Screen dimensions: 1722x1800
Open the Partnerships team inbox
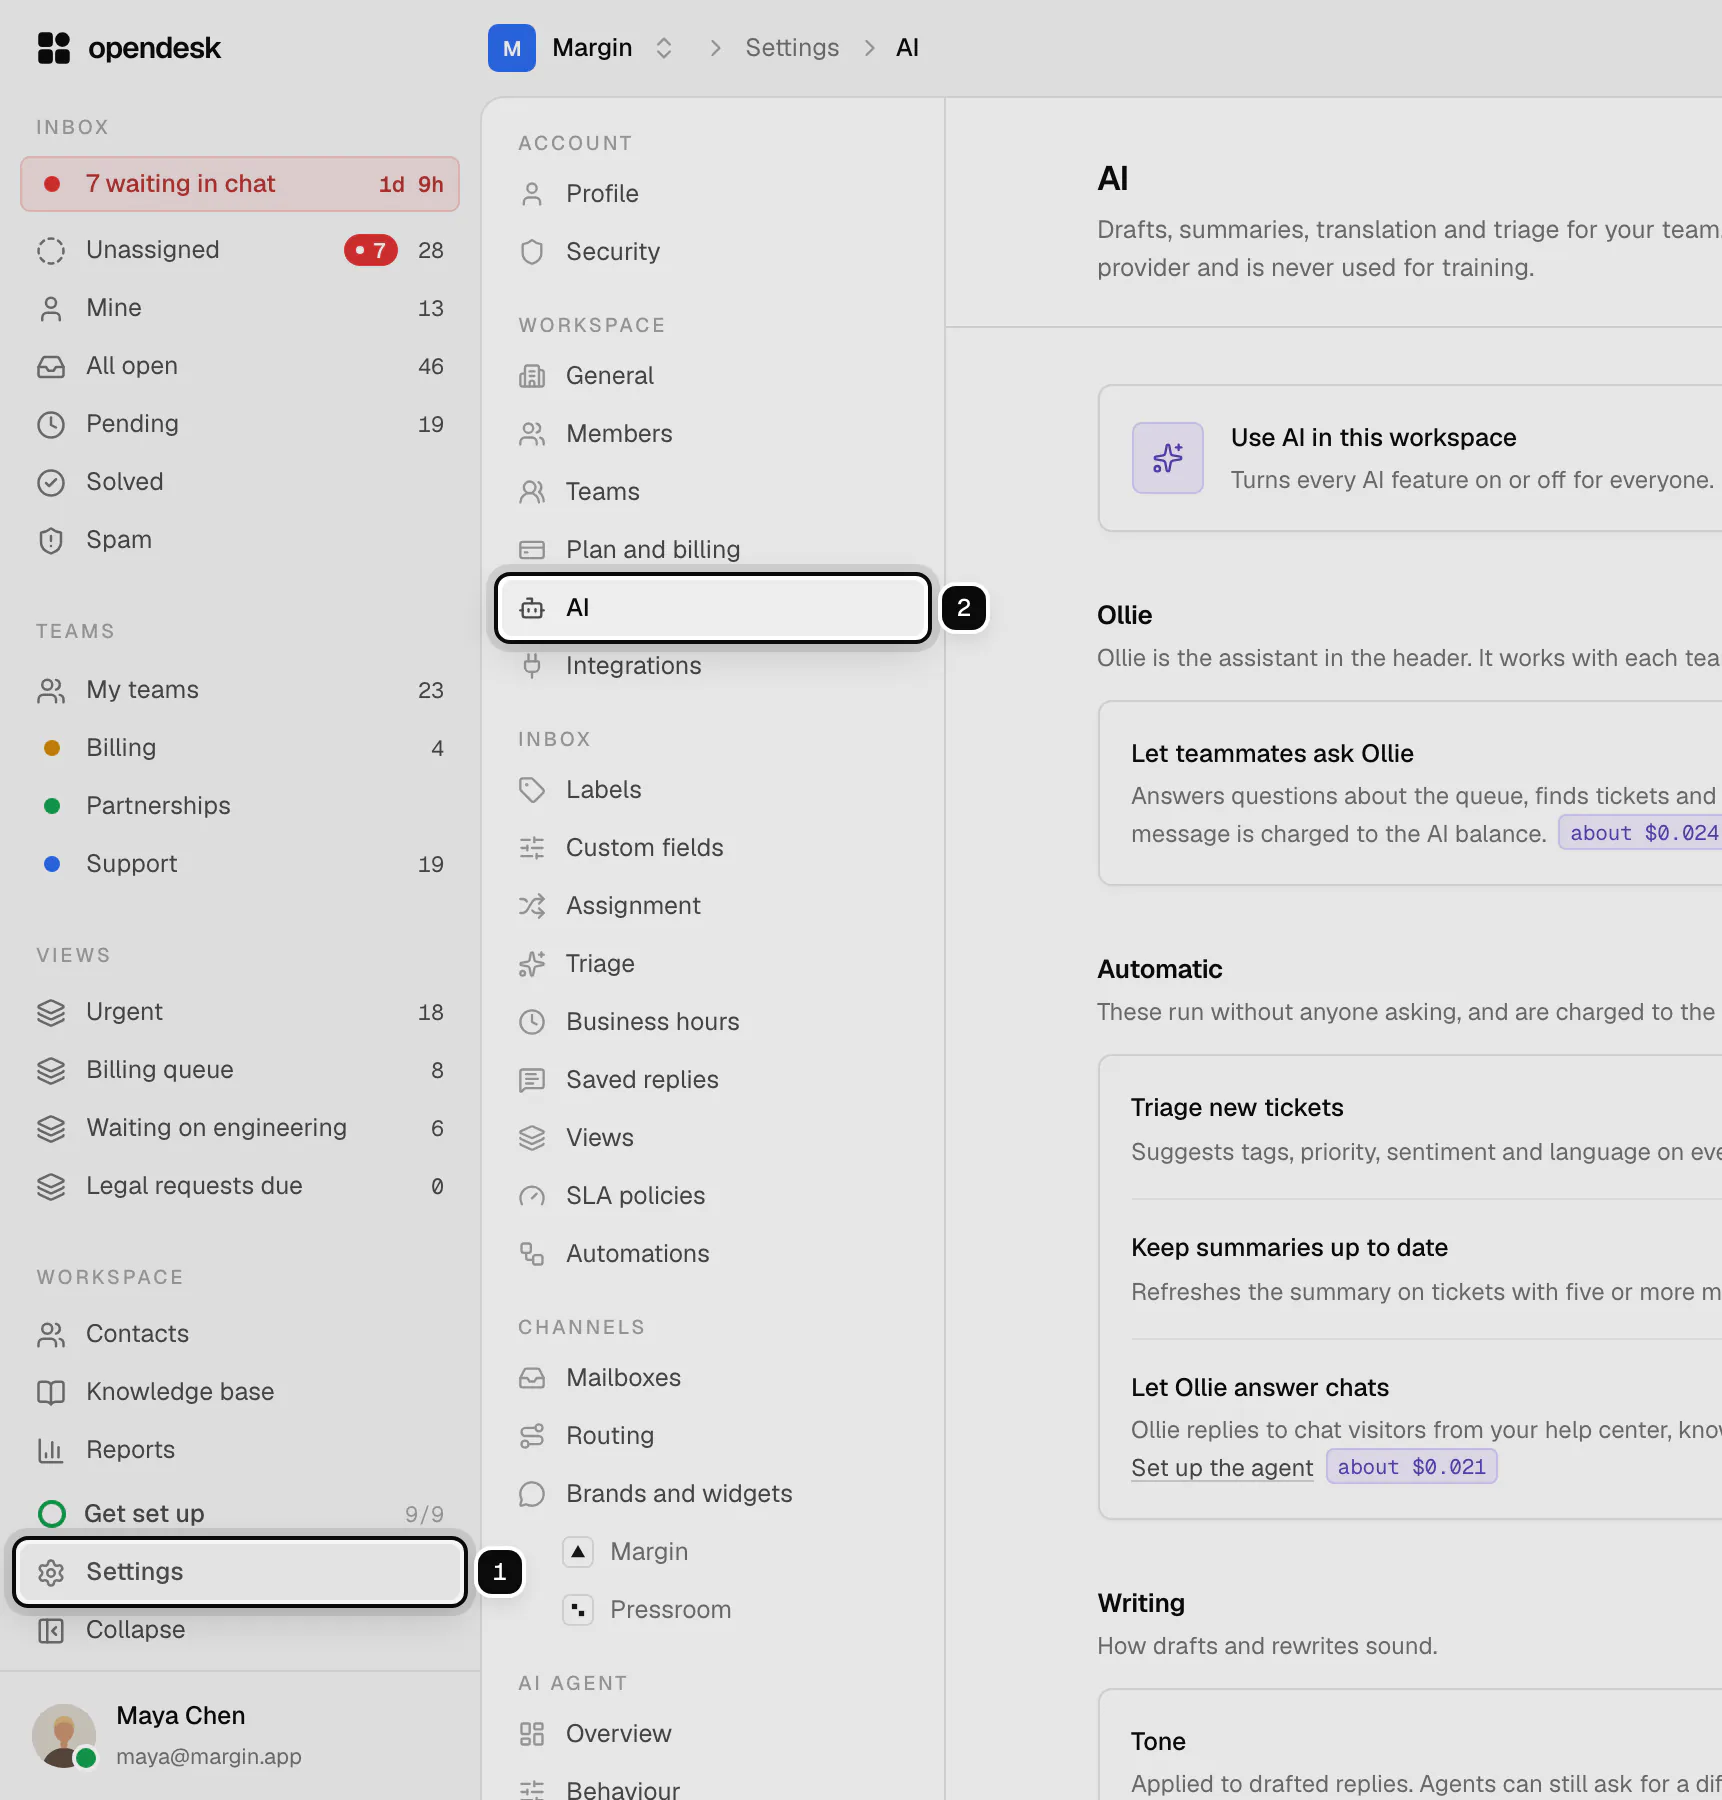240,806
